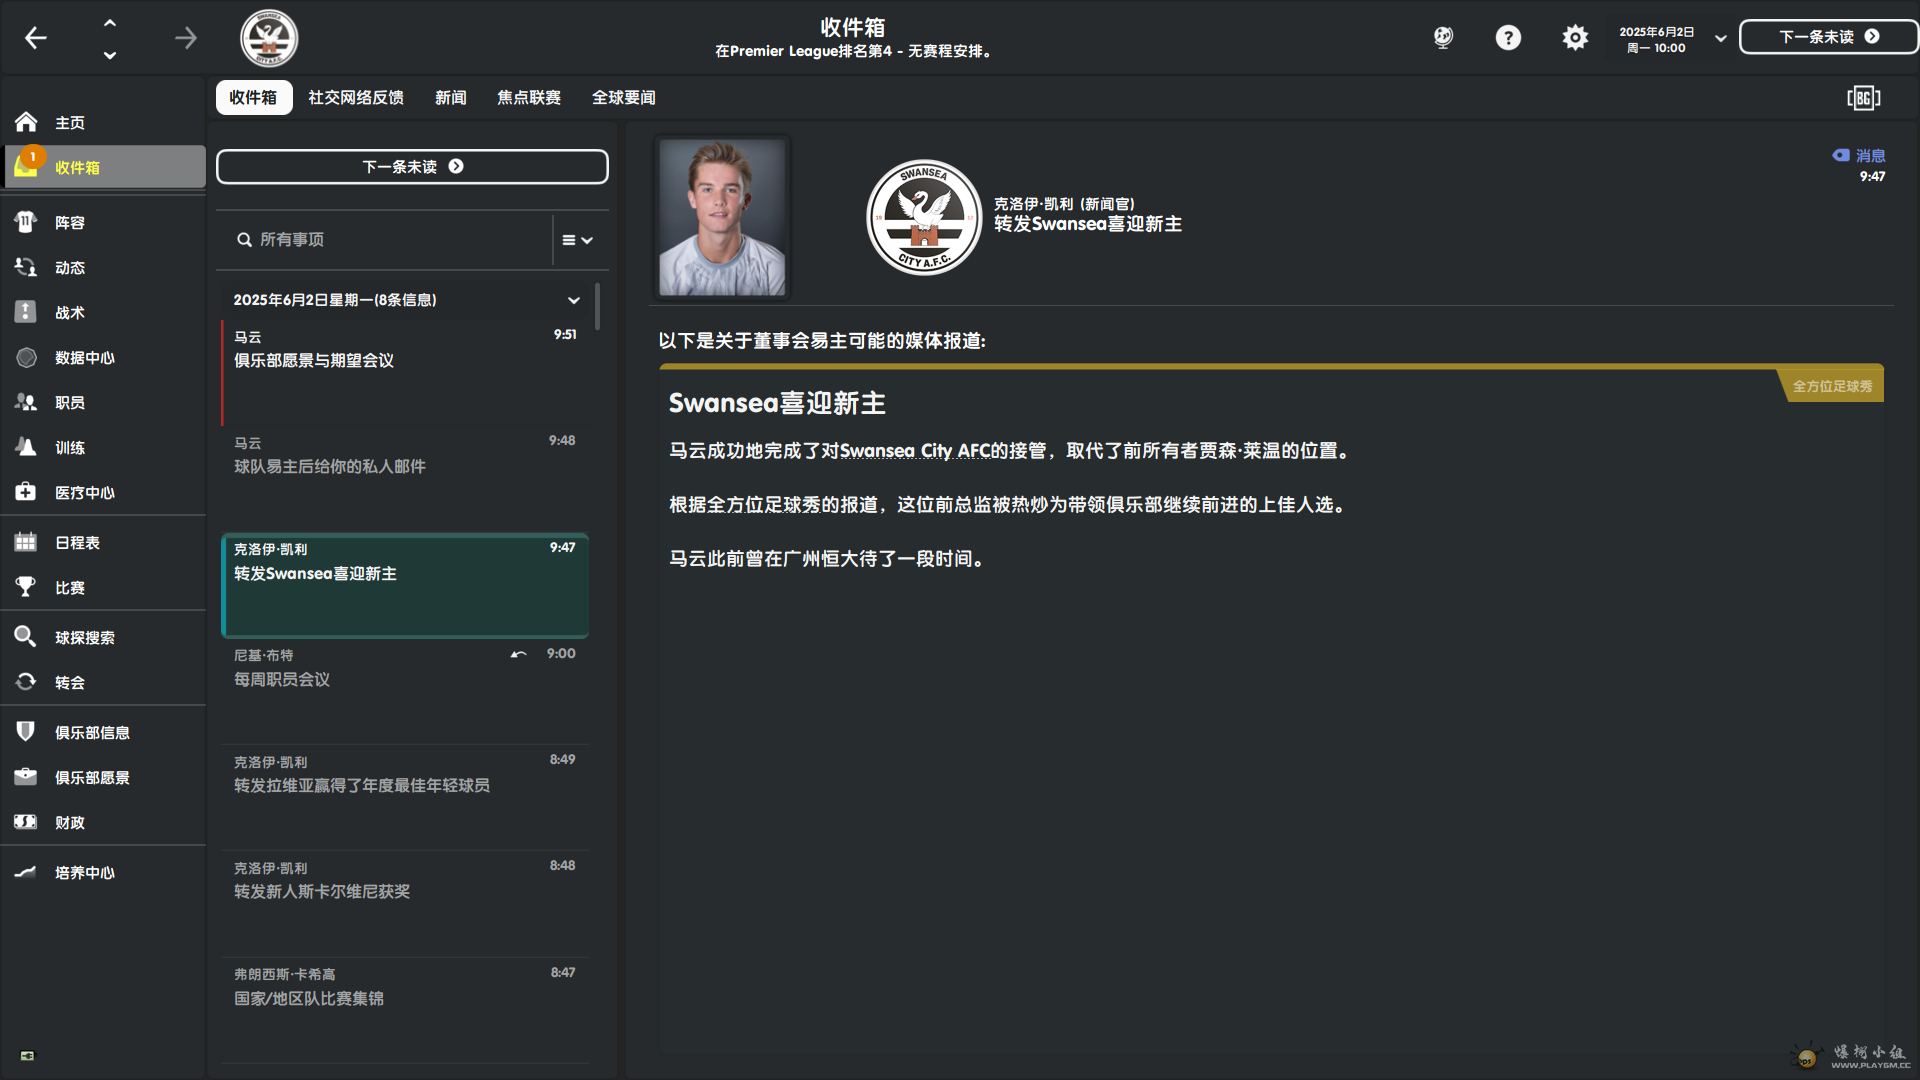Go forward with the right arrow icon
The image size is (1920, 1080).
pos(186,38)
